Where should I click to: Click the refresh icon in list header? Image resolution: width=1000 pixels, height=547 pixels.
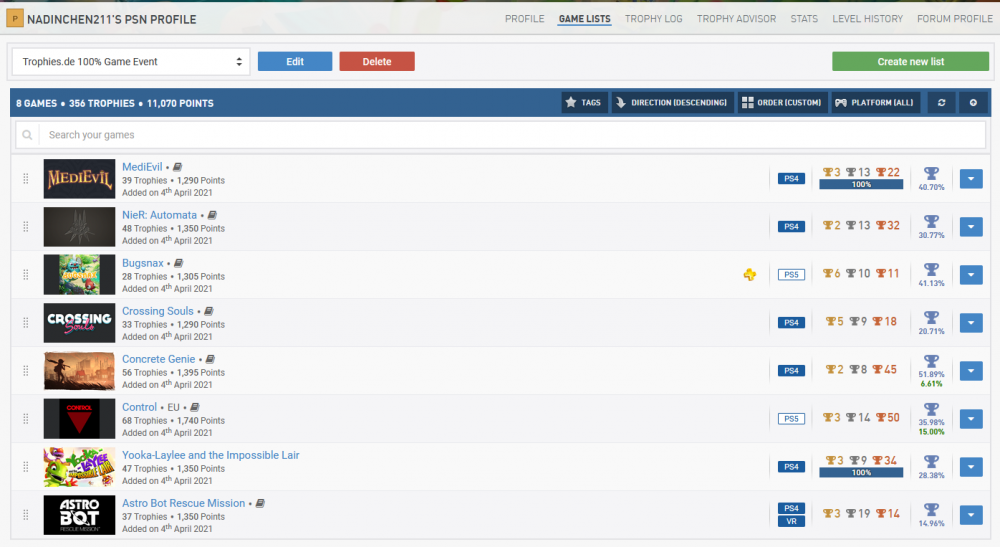point(940,103)
